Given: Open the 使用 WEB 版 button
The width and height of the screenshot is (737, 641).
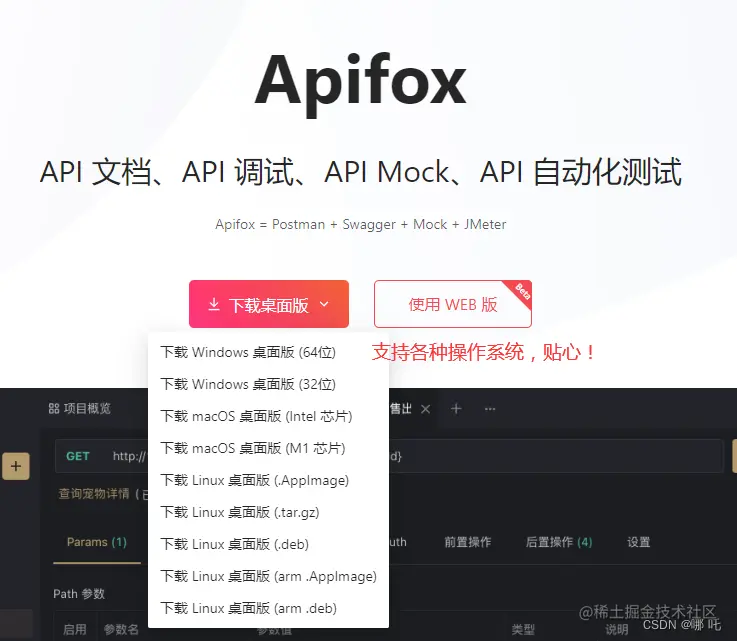Looking at the screenshot, I should [453, 304].
